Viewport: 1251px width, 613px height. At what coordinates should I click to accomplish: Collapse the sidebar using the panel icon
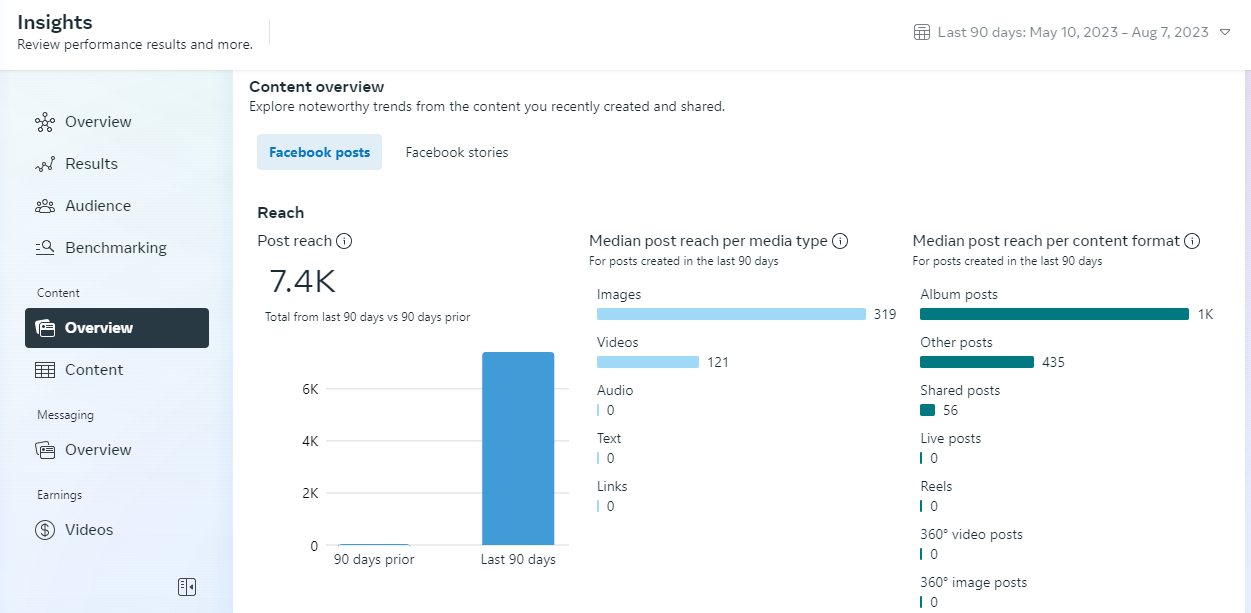pyautogui.click(x=187, y=587)
